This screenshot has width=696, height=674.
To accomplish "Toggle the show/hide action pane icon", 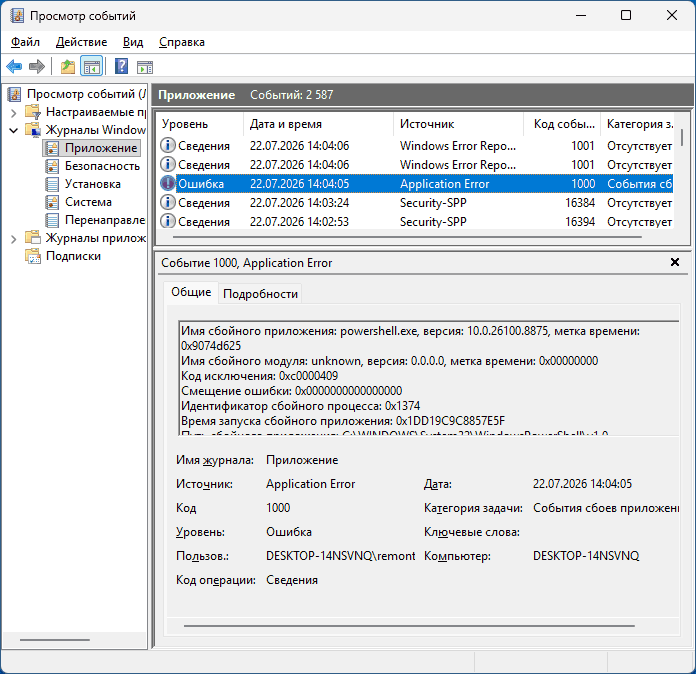I will 145,67.
